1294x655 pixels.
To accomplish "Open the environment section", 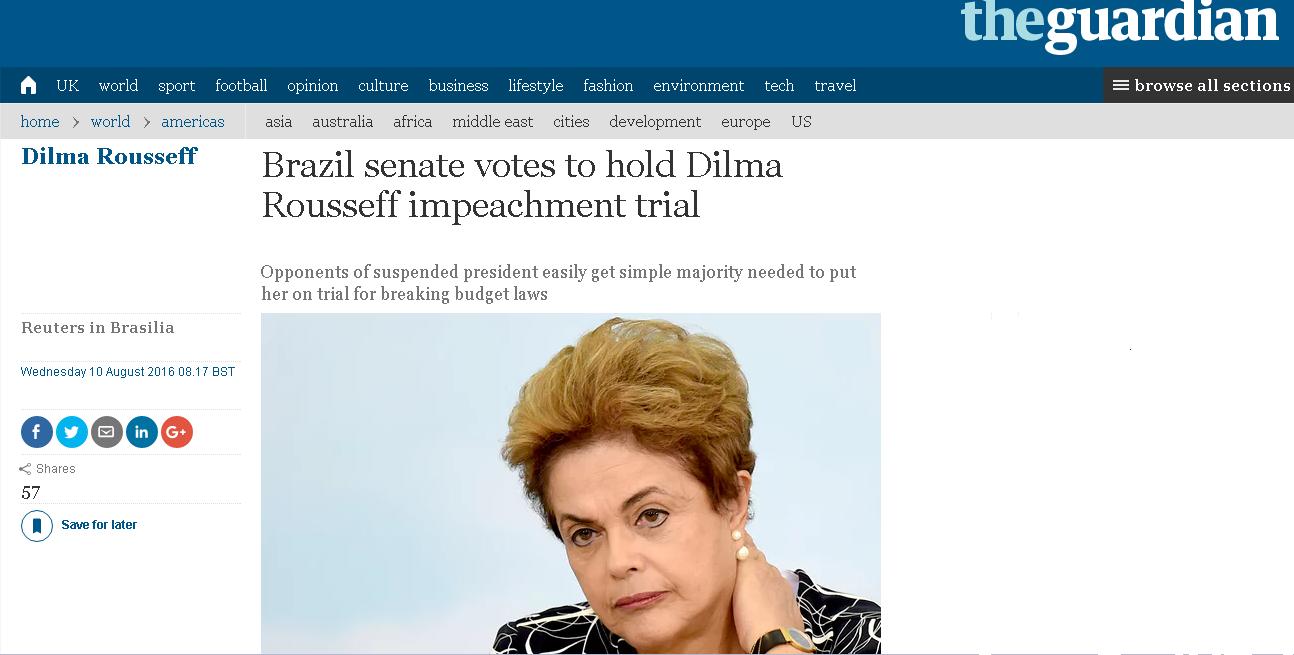I will pyautogui.click(x=698, y=86).
